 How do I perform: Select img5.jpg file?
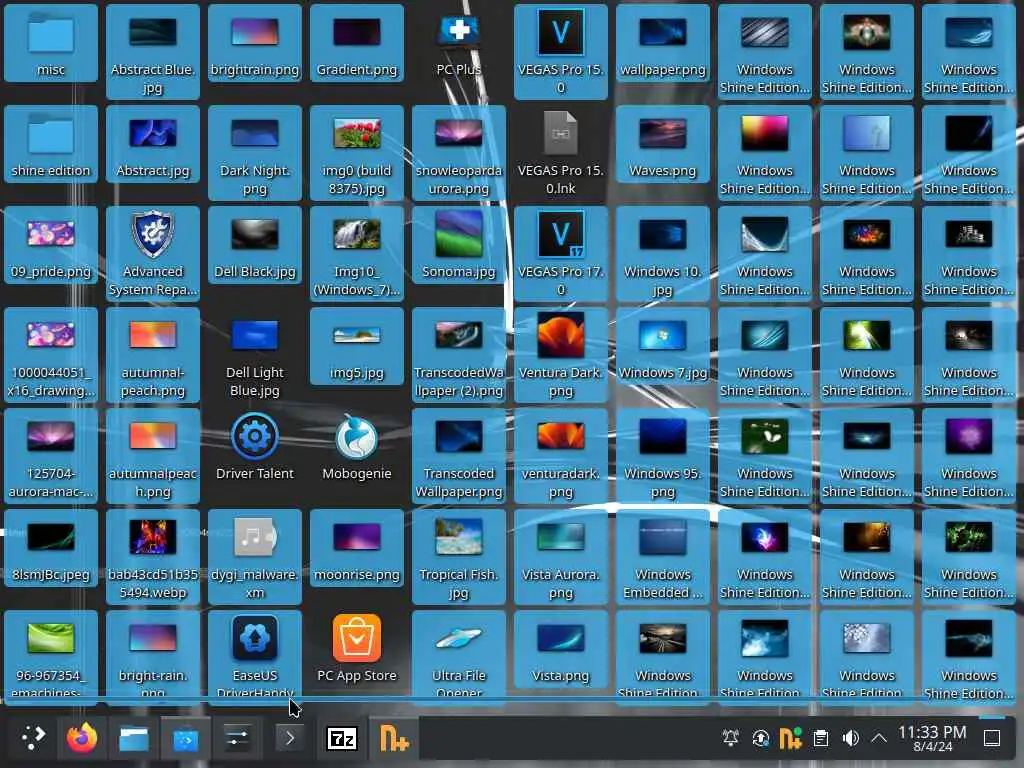[x=357, y=346]
